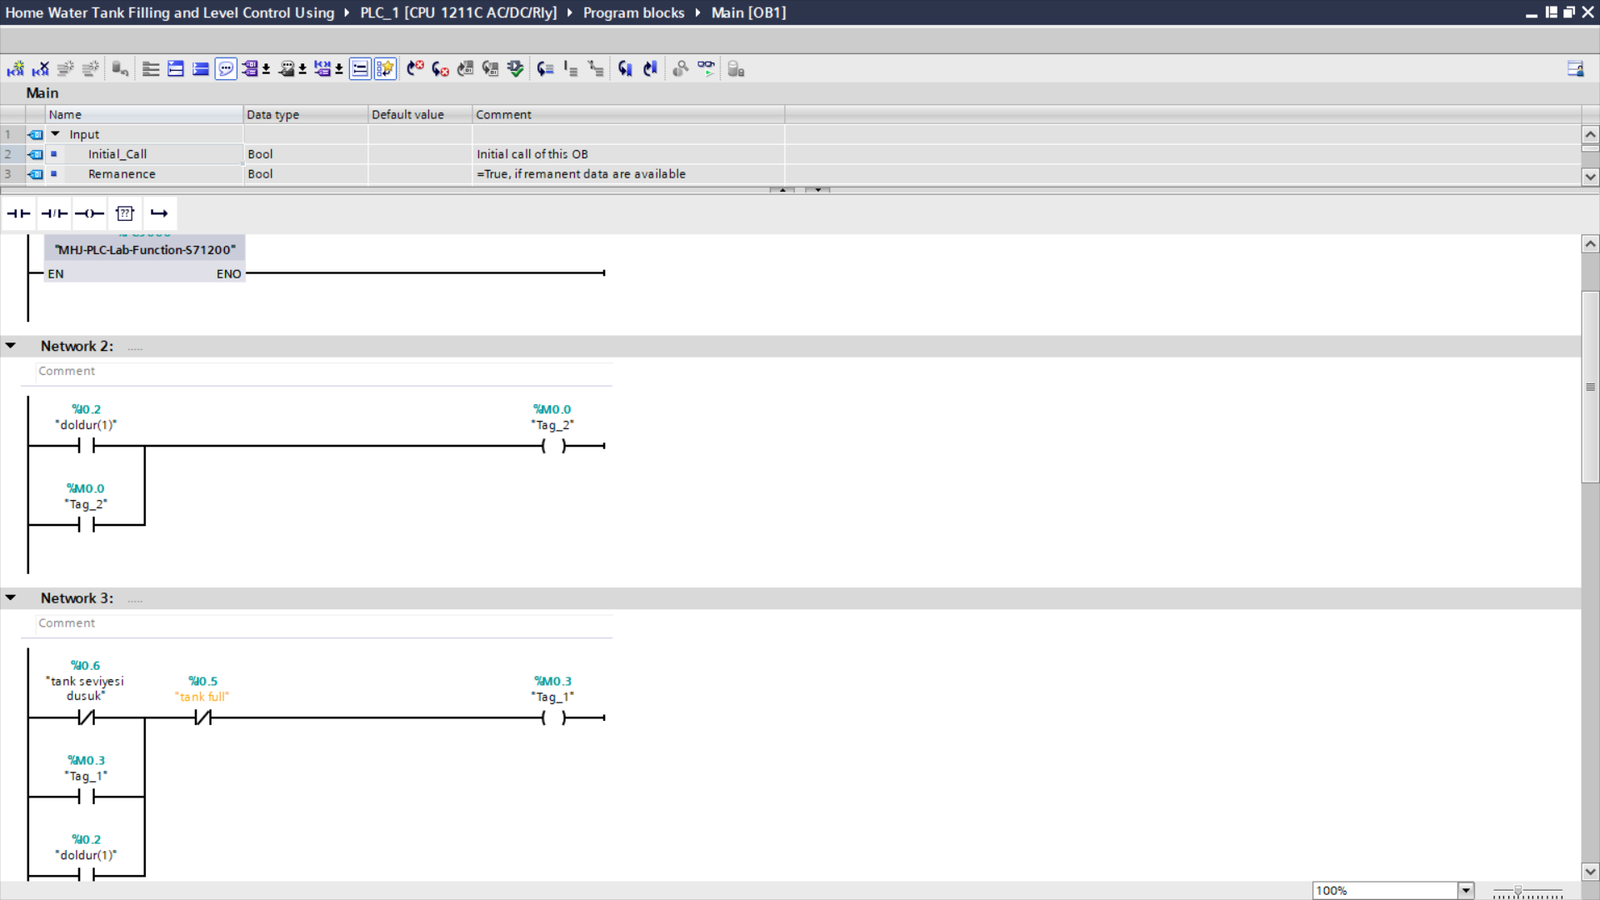Select the tank seviyesi dusuk contact
Screen dimensions: 1600x900
[x=86, y=717]
